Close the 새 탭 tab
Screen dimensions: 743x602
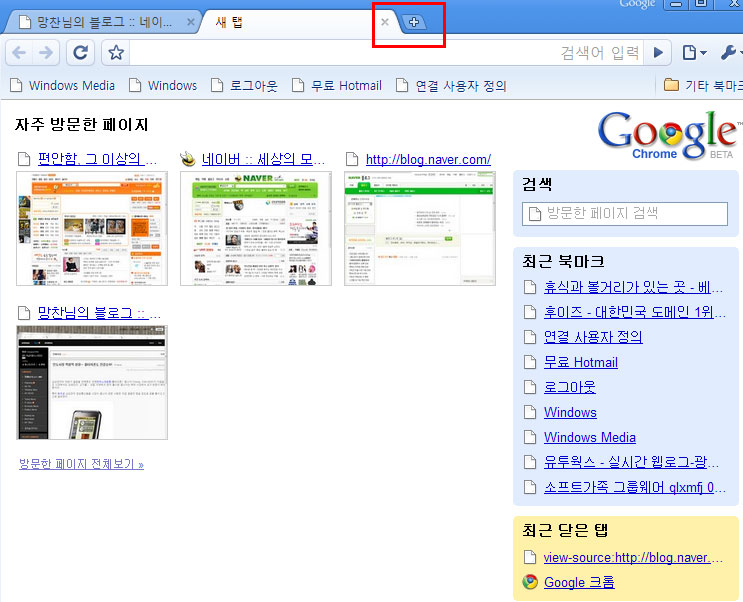pyautogui.click(x=385, y=22)
